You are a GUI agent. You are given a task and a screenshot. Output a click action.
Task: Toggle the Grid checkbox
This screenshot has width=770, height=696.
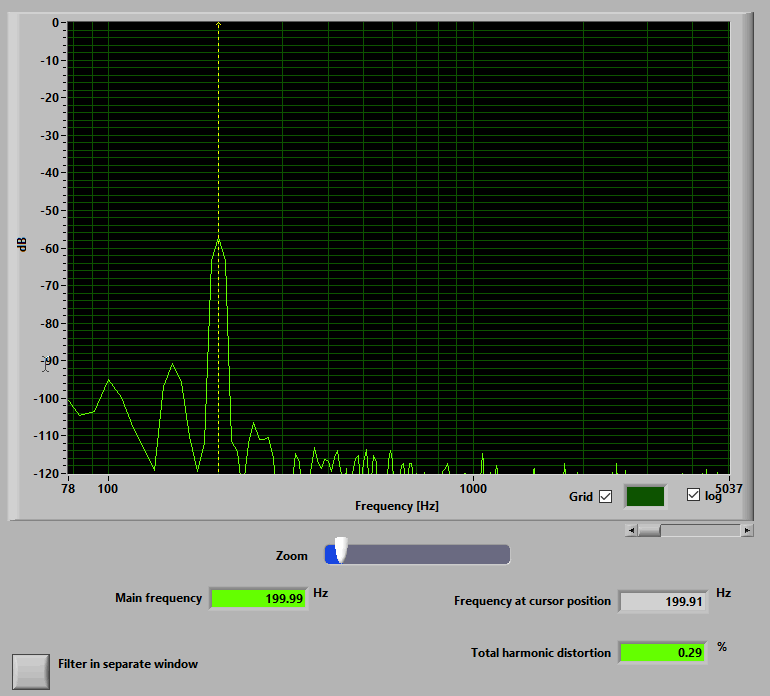tap(605, 497)
